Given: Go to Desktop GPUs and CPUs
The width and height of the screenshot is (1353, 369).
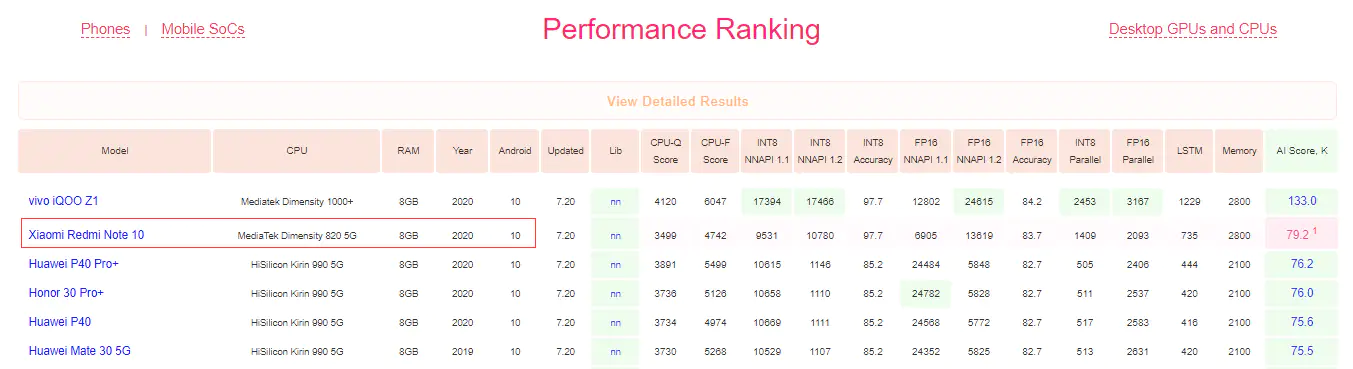Looking at the screenshot, I should coord(1193,29).
